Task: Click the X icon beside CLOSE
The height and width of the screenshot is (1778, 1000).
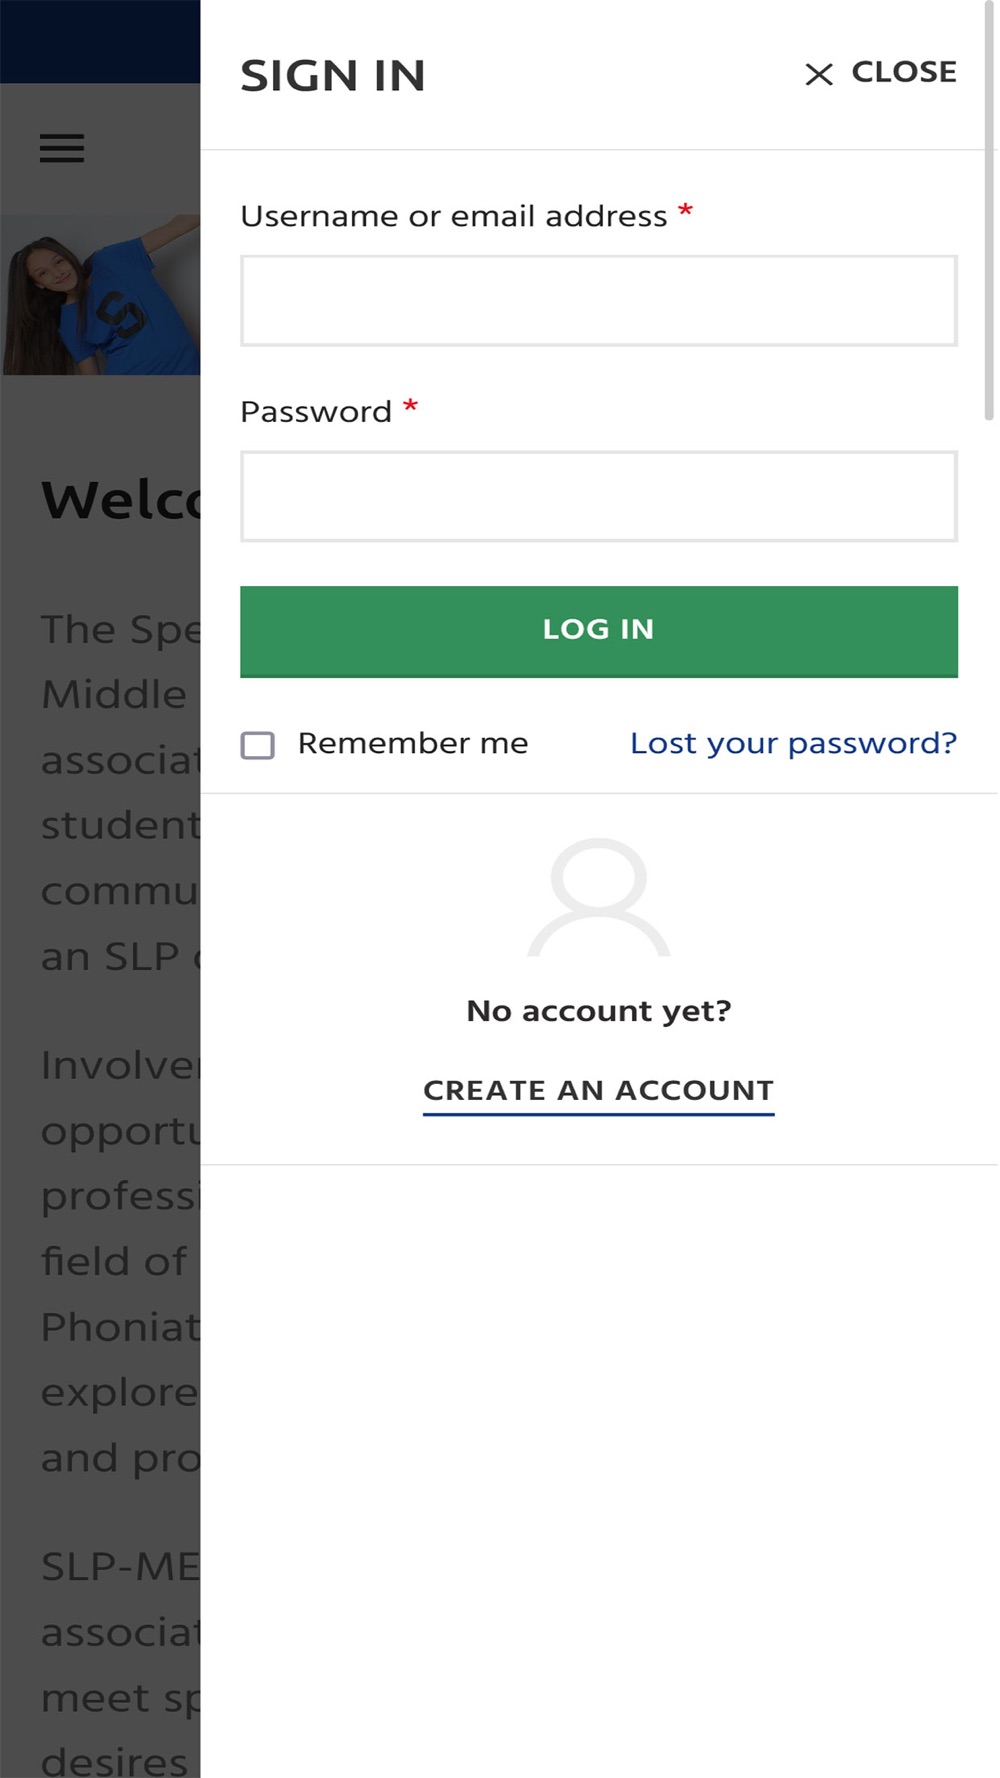Action: point(819,74)
